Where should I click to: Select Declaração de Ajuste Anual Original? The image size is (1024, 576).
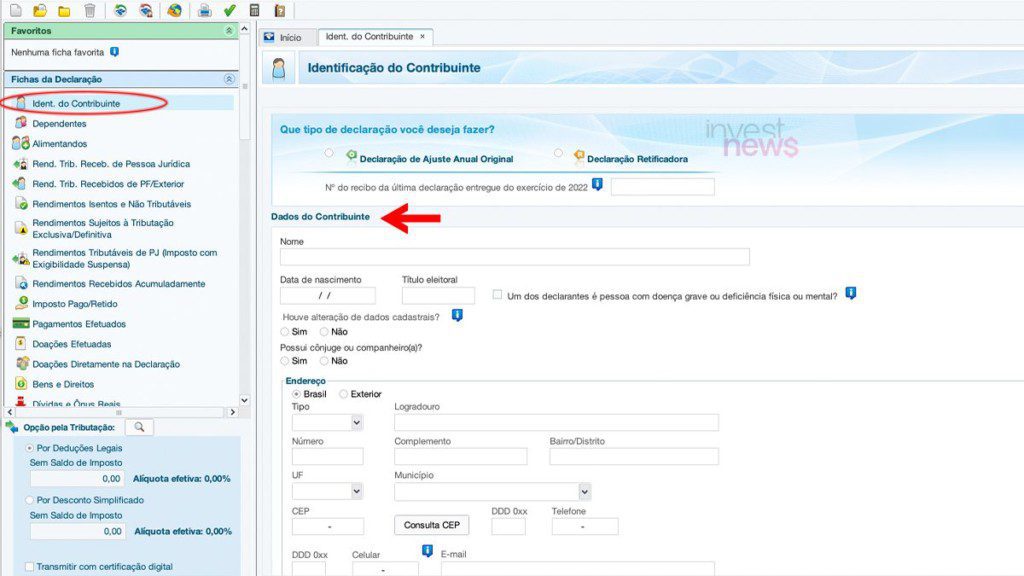click(x=329, y=153)
